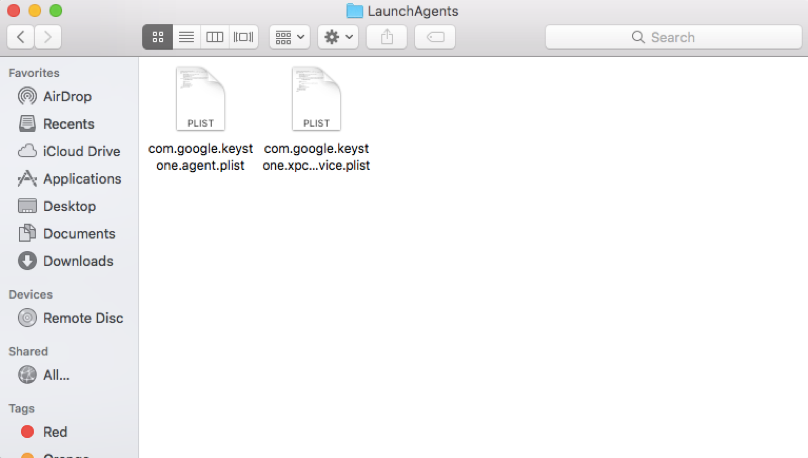Go to iCloud Drive
This screenshot has width=808, height=458.
pyautogui.click(x=81, y=152)
